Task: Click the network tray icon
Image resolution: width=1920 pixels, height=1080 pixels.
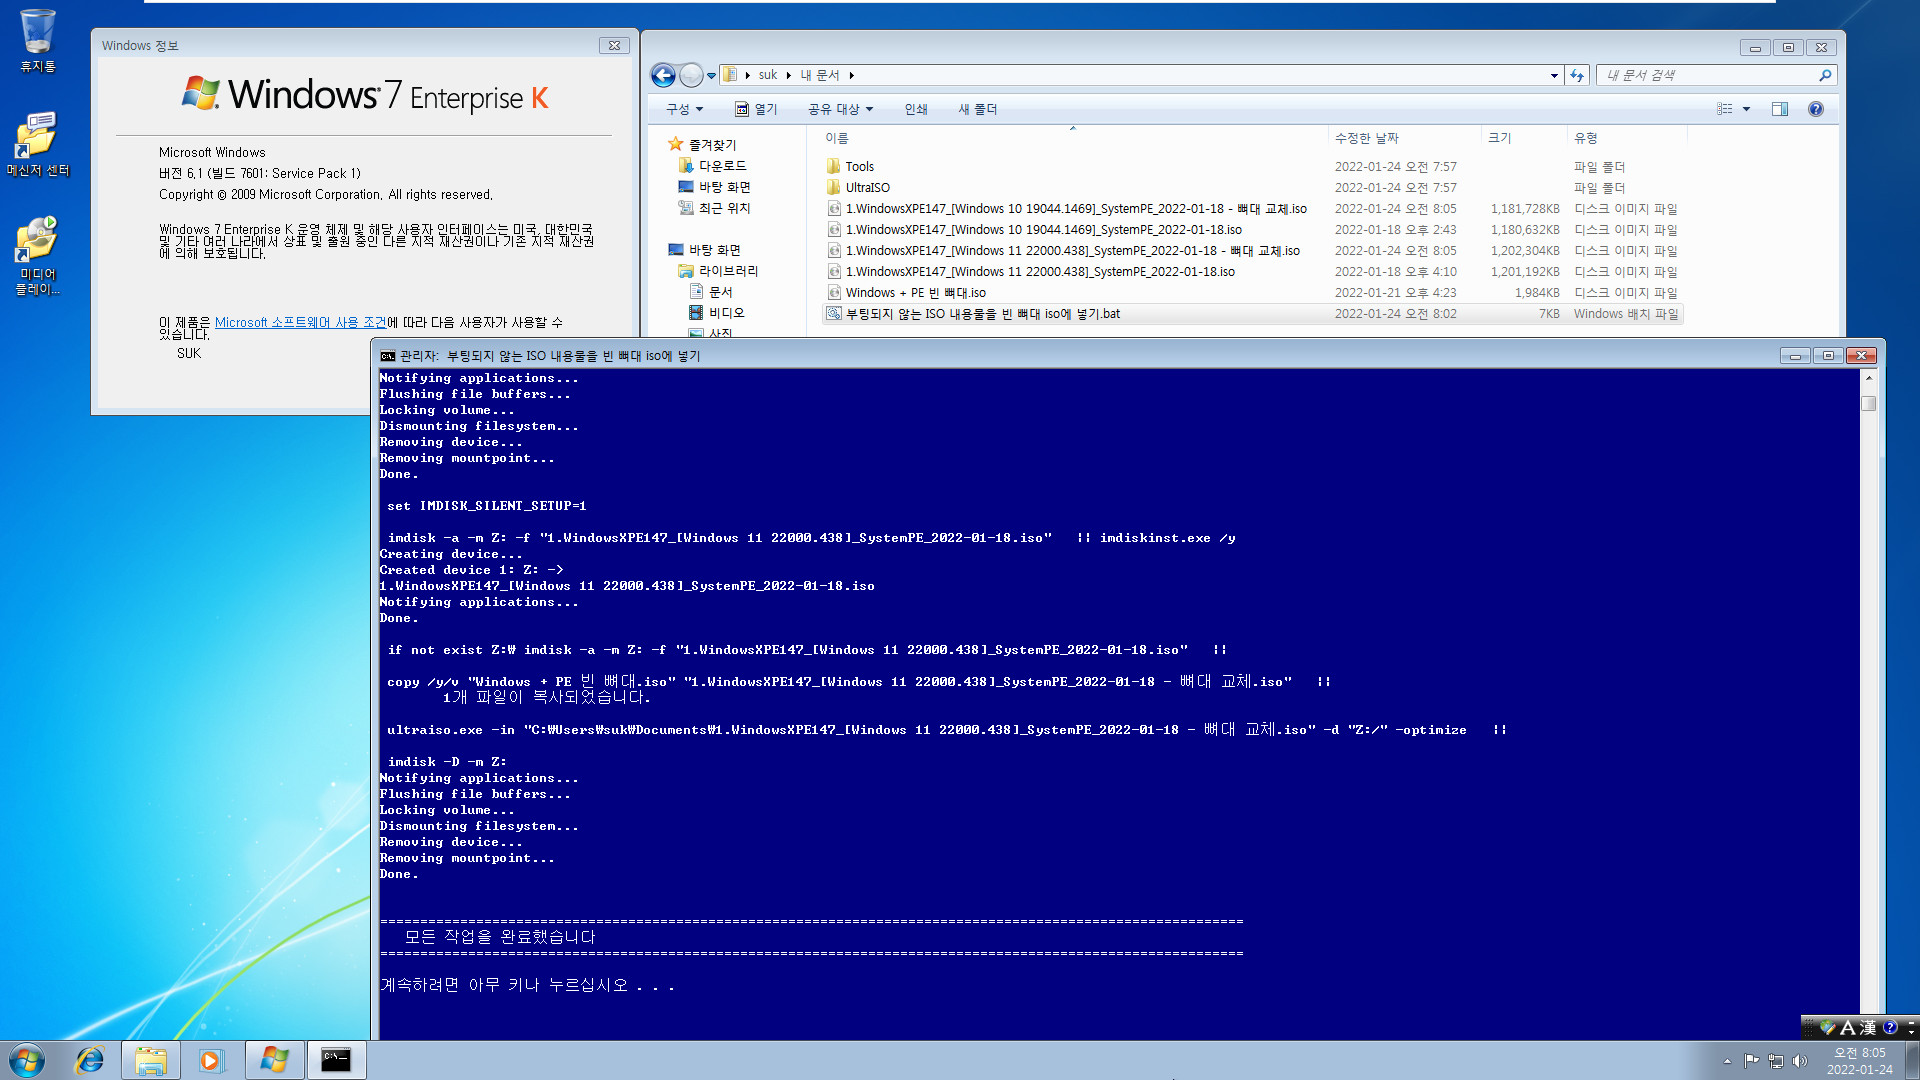Action: point(1776,1061)
